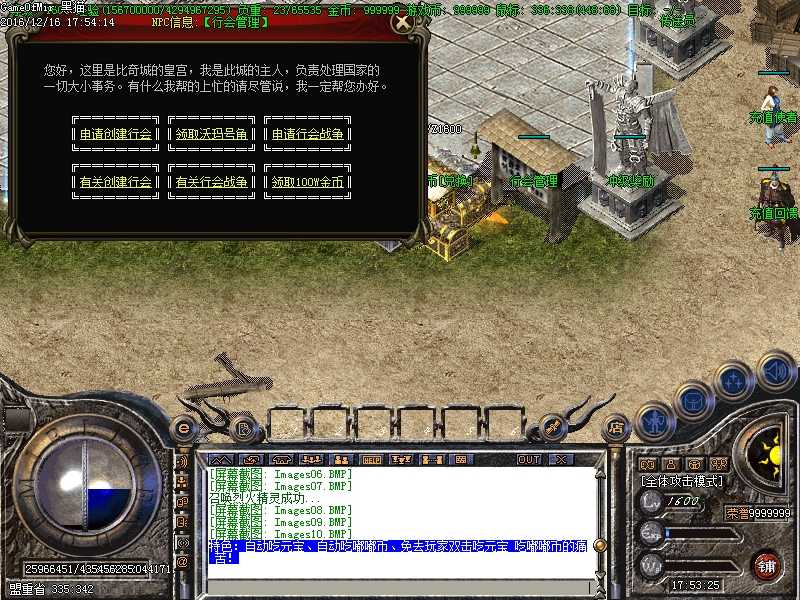Click the mountain-shaped icon in the chat toolbar
The image size is (800, 600).
(221, 460)
